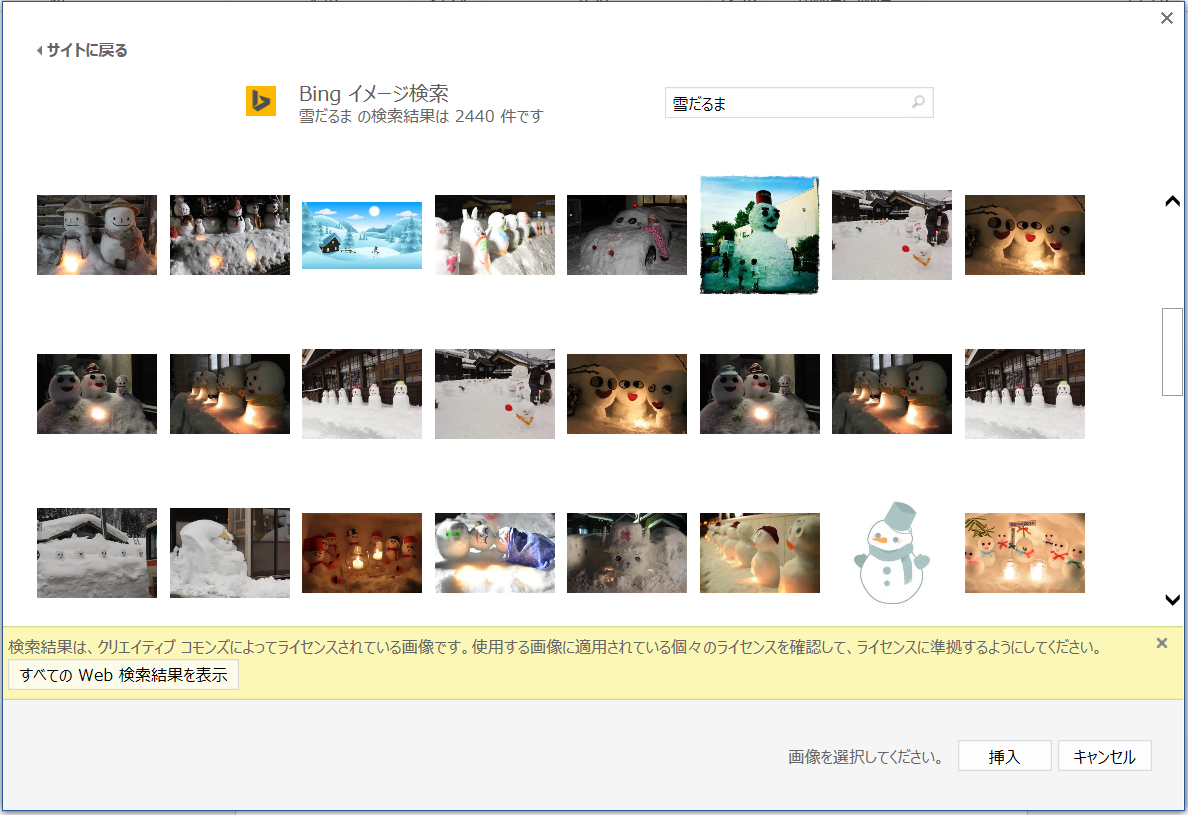Select the red-hatted snowmen with candle thumbnail
Image resolution: width=1188 pixels, height=815 pixels.
362,553
